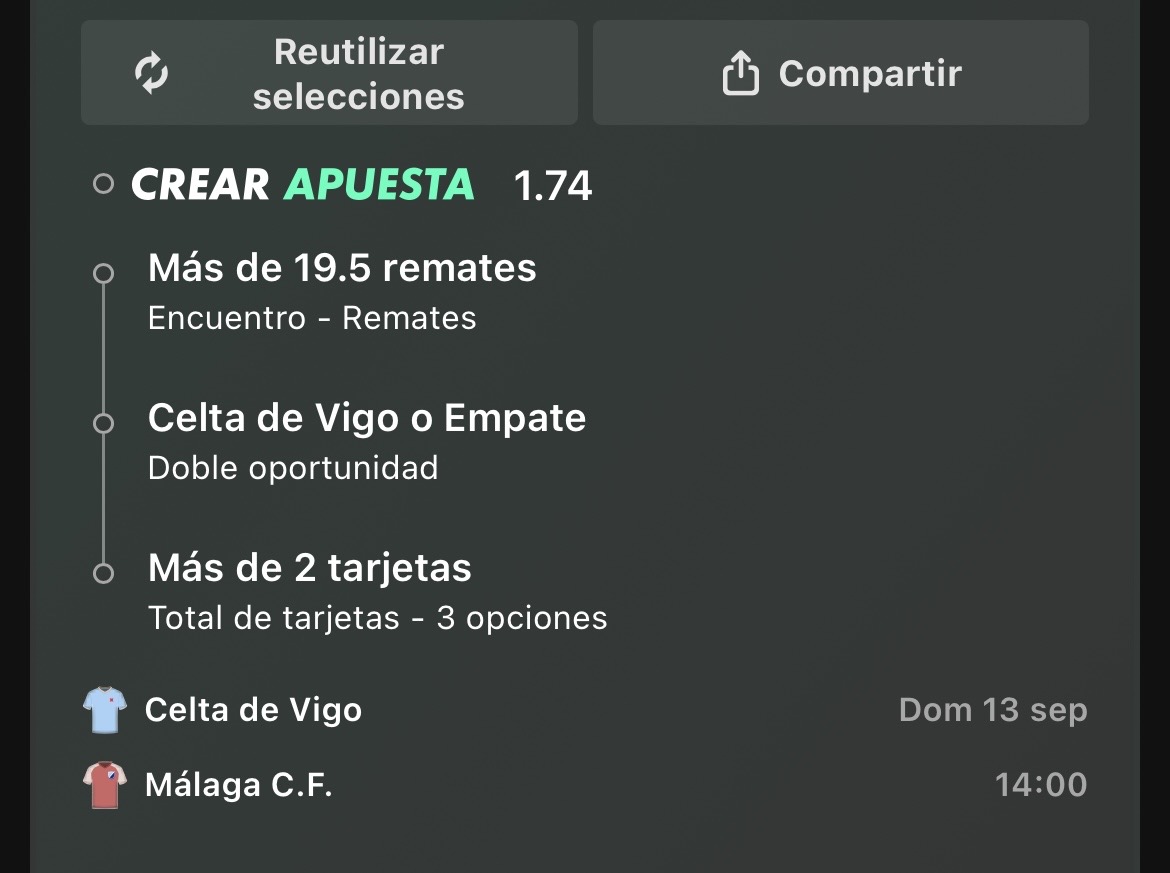
Task: Click the Dom 13 sep match date
Action: coord(993,710)
